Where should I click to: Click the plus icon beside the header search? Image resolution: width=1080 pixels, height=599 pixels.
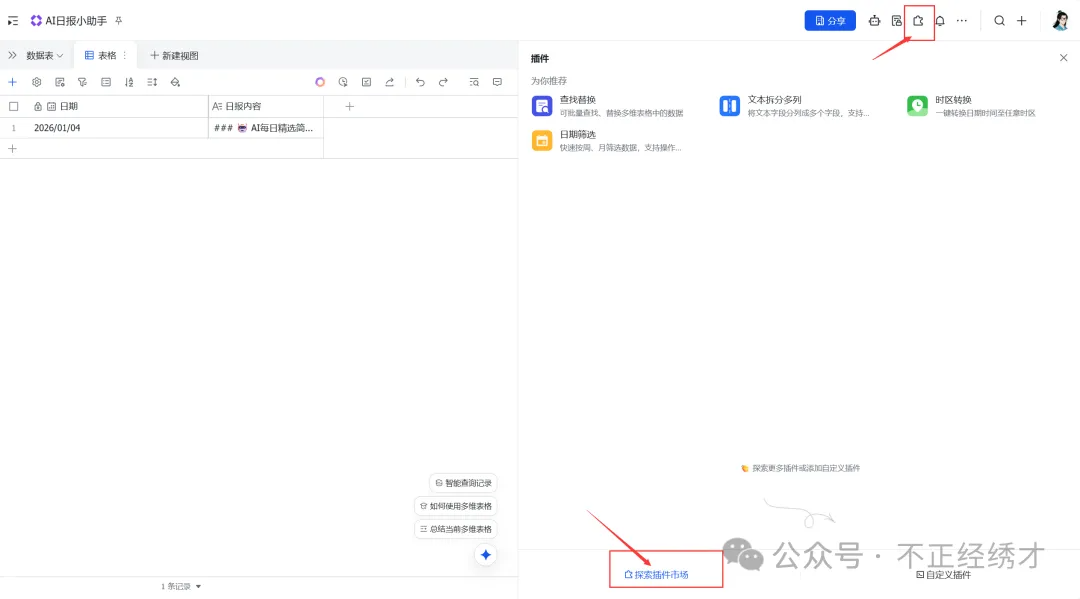[1021, 21]
